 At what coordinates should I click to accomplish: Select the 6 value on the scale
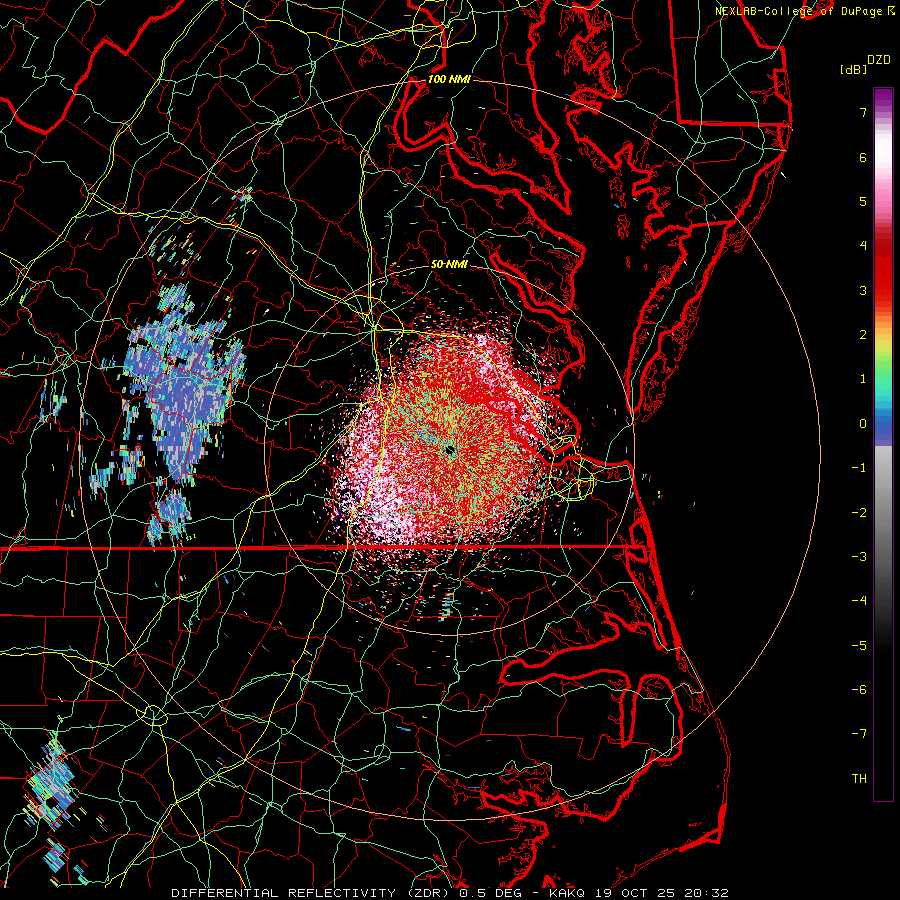tap(863, 157)
